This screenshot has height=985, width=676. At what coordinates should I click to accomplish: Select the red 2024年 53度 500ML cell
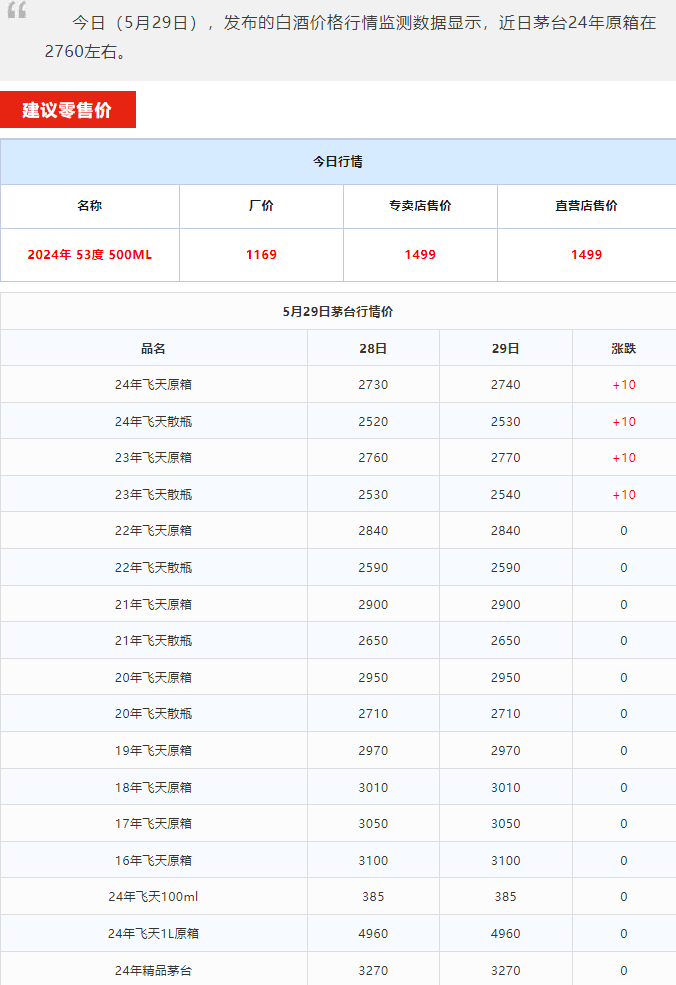pos(90,255)
